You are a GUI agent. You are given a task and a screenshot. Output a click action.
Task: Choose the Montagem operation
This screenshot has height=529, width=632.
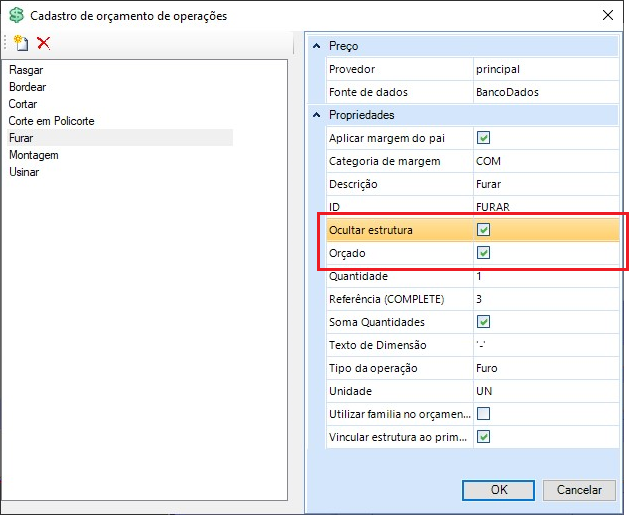[34, 155]
